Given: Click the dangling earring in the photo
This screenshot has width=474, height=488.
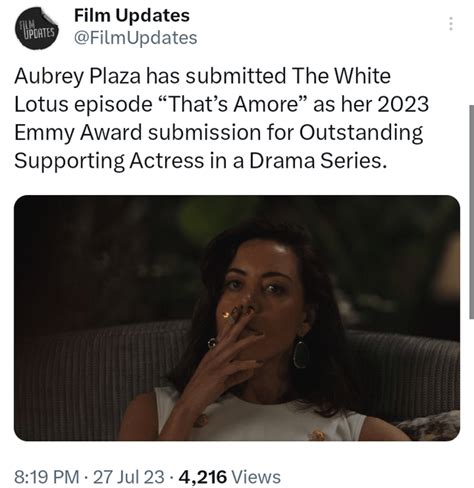Looking at the screenshot, I should tap(301, 352).
